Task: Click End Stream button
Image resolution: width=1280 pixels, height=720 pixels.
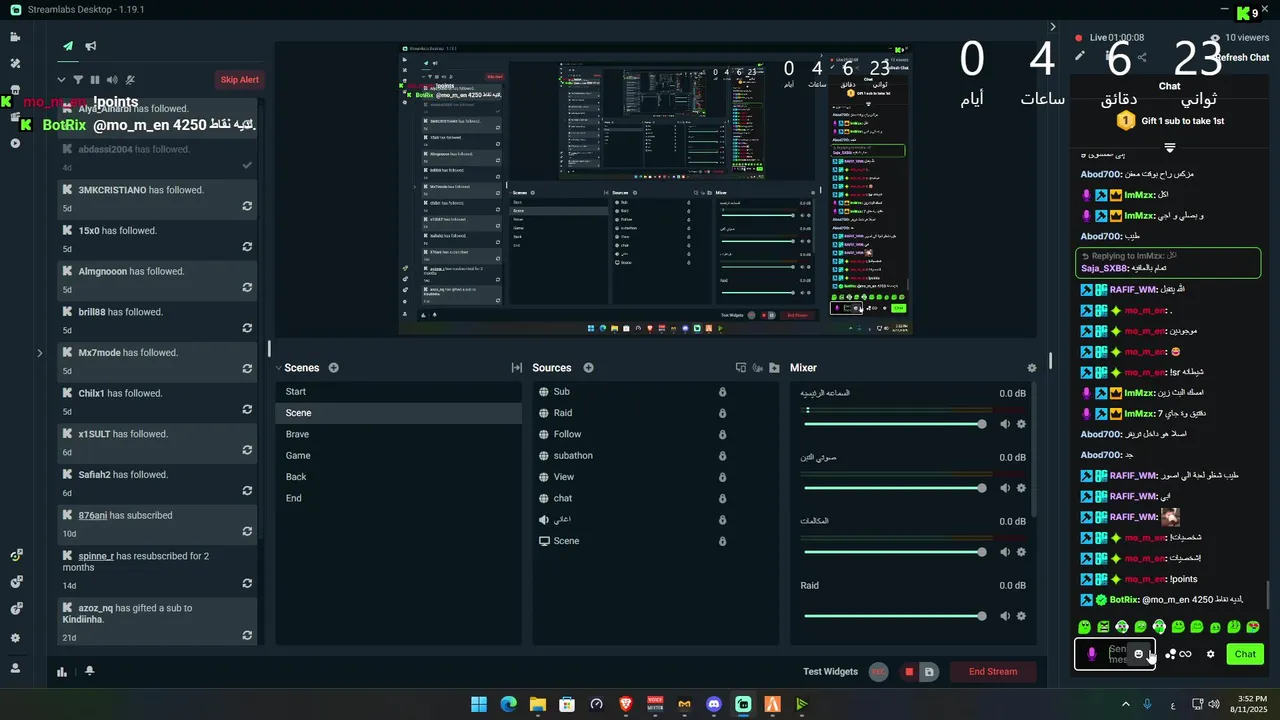Action: (993, 672)
